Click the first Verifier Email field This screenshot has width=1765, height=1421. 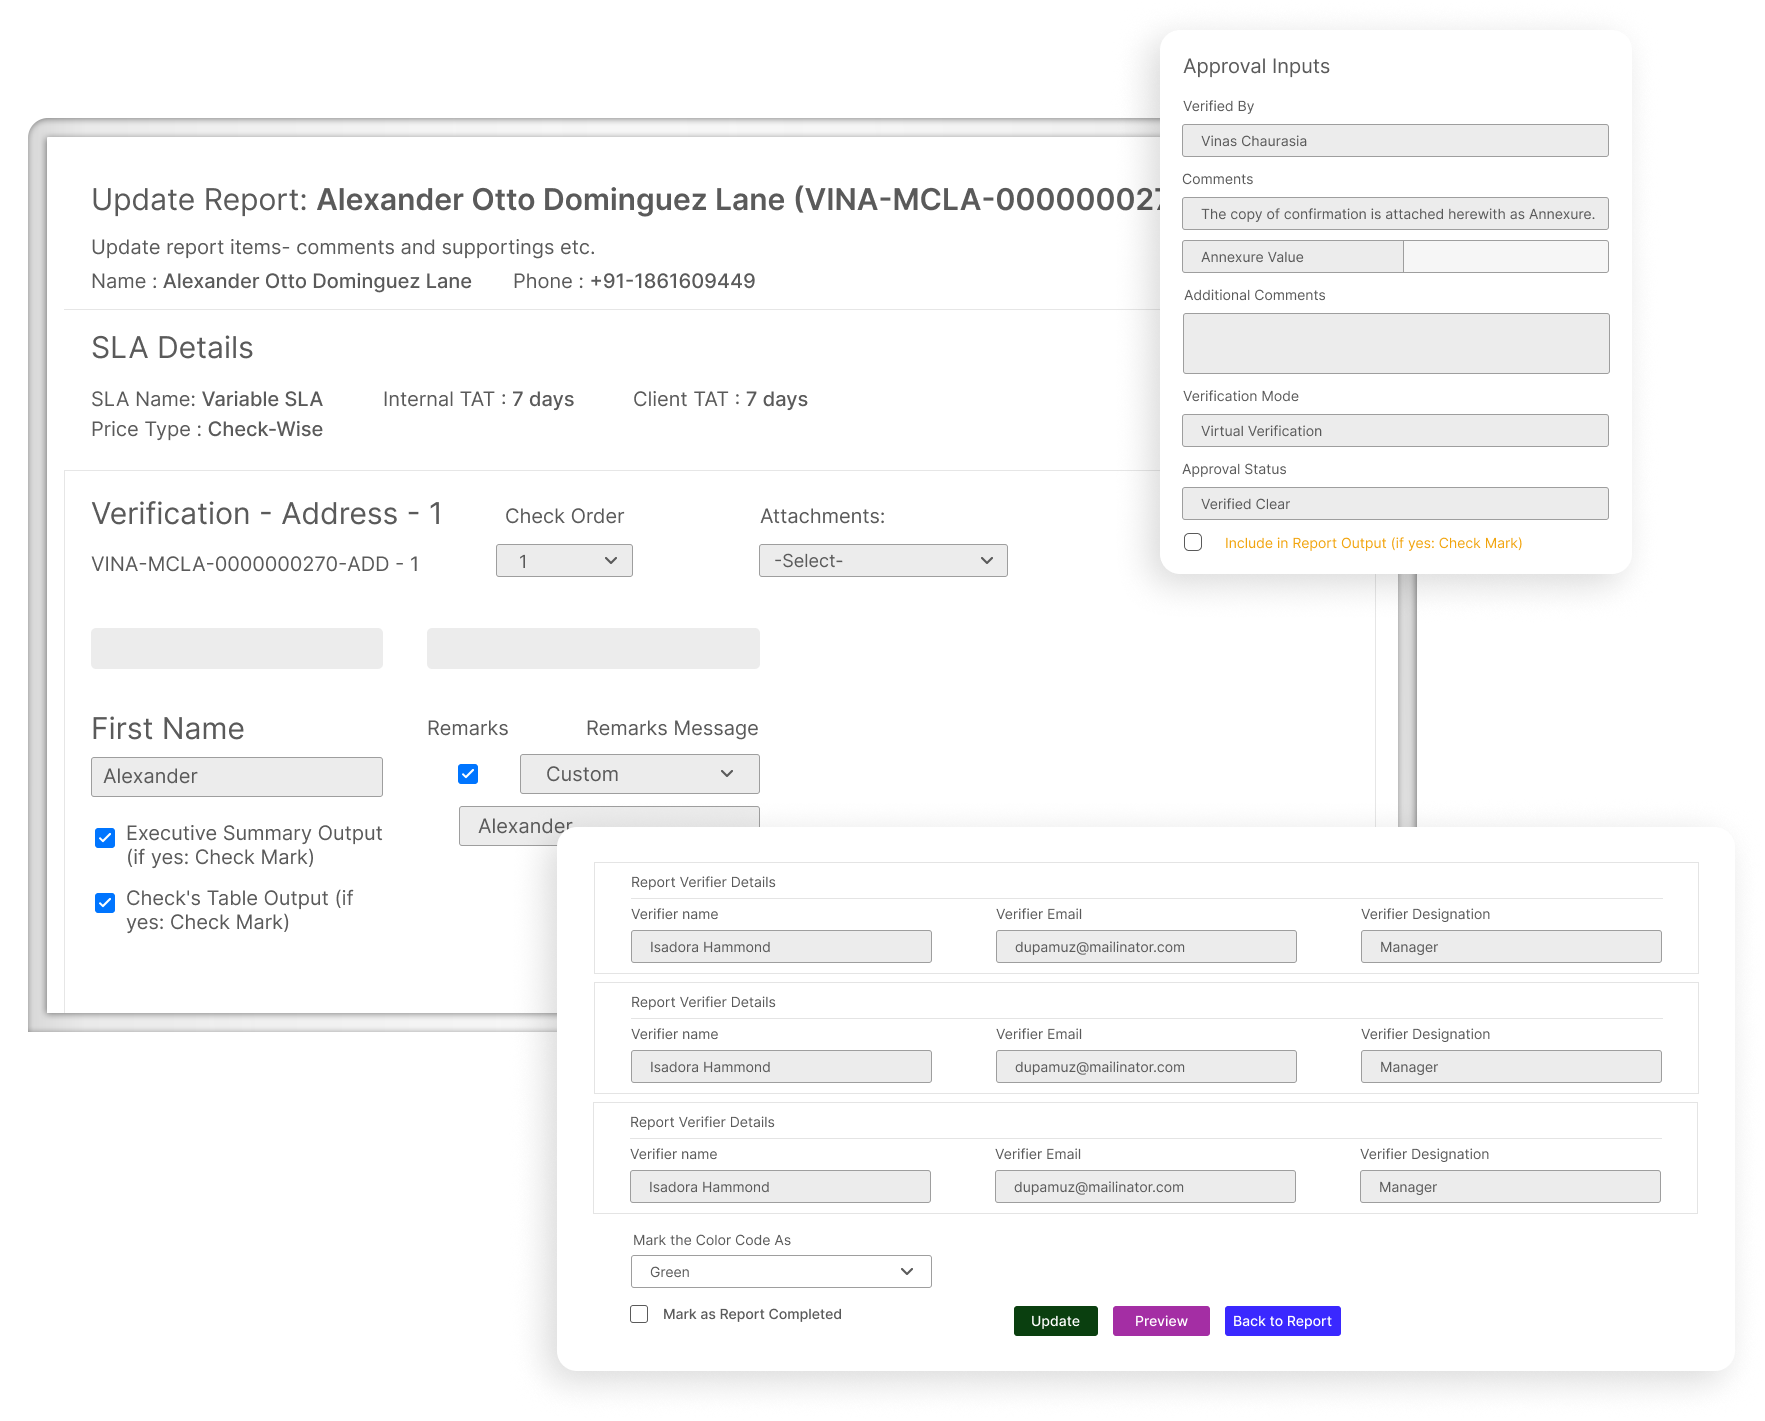[x=1145, y=947]
